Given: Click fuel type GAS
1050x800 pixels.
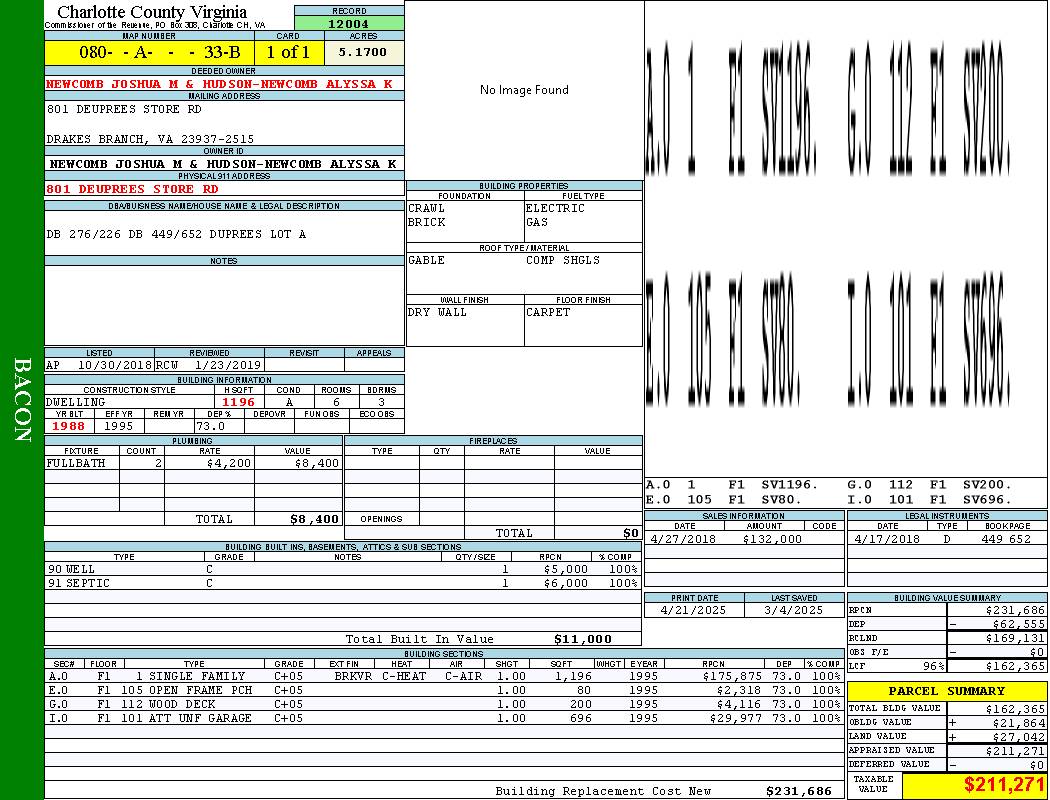Looking at the screenshot, I should tap(537, 222).
